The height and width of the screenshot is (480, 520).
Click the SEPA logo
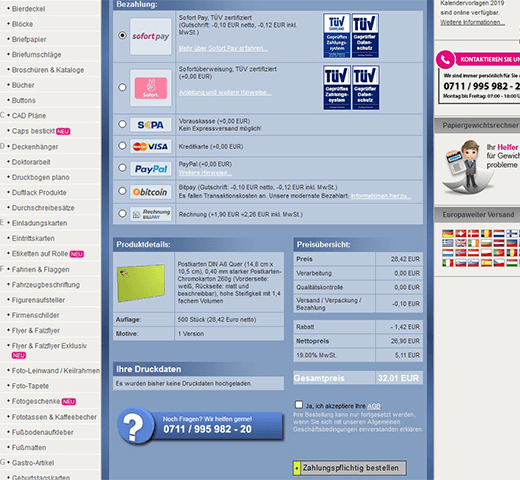[x=151, y=125]
